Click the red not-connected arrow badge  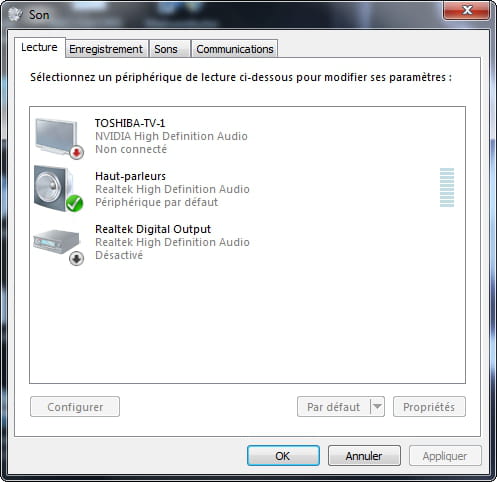pyautogui.click(x=77, y=152)
